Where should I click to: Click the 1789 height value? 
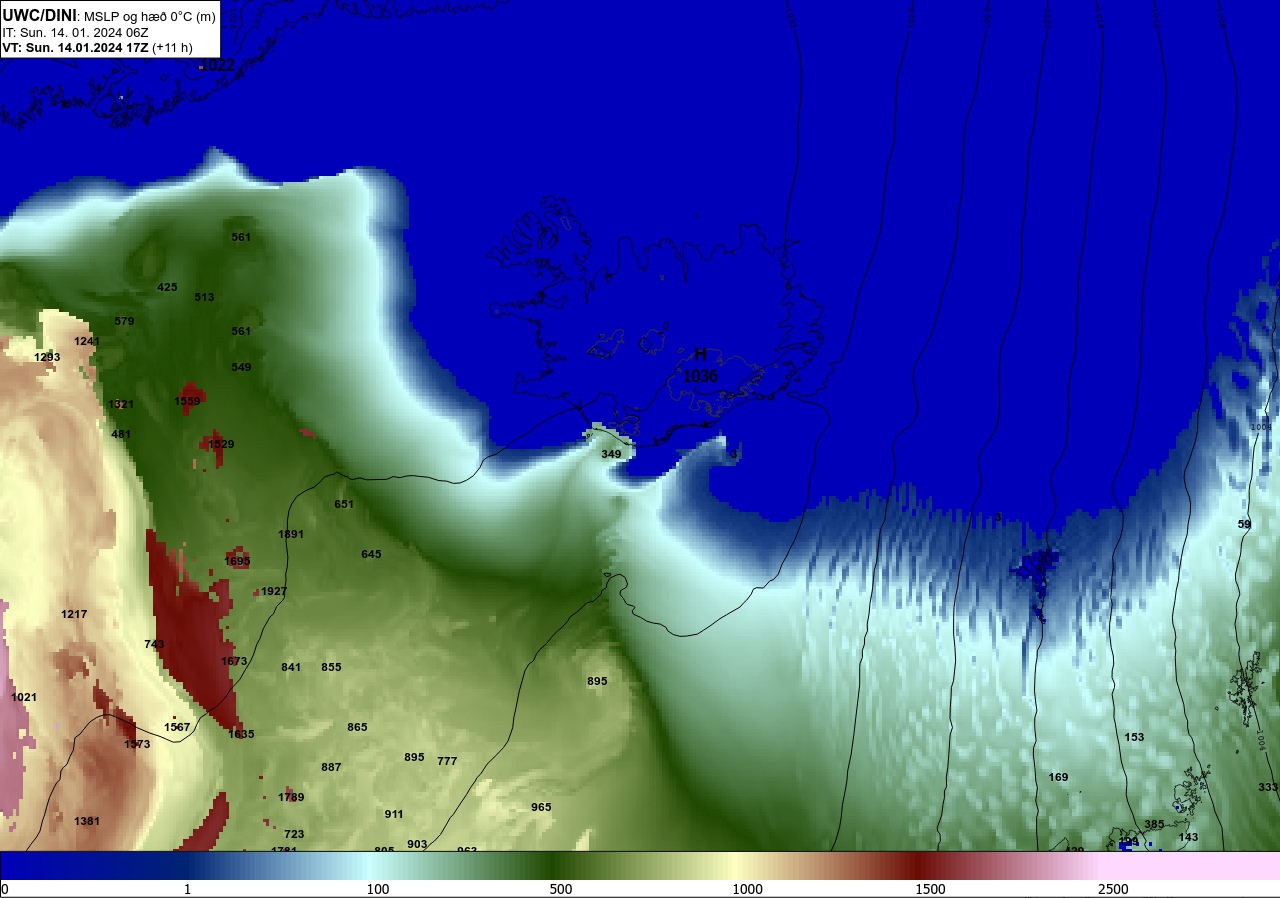tap(291, 797)
